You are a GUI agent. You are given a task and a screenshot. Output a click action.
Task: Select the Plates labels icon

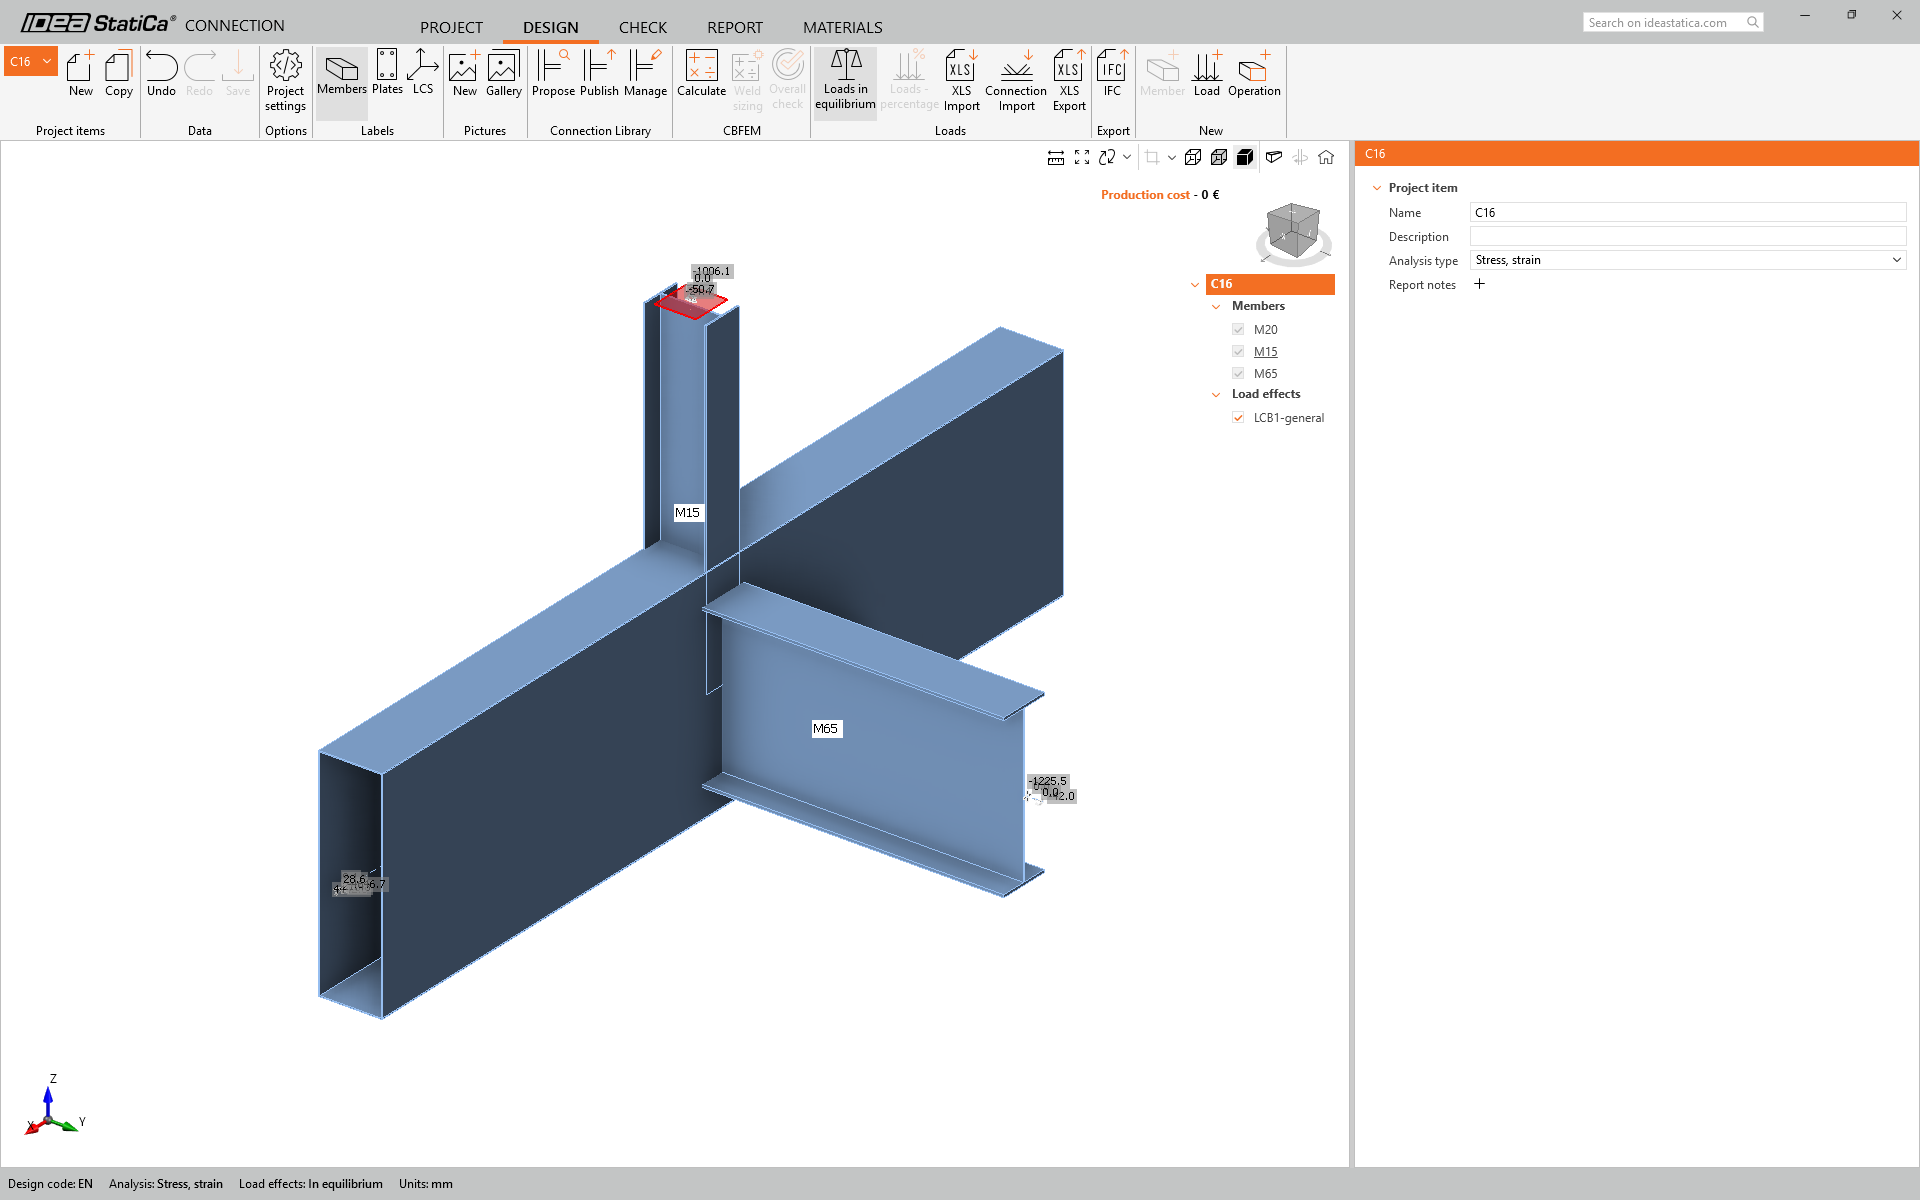pyautogui.click(x=387, y=73)
